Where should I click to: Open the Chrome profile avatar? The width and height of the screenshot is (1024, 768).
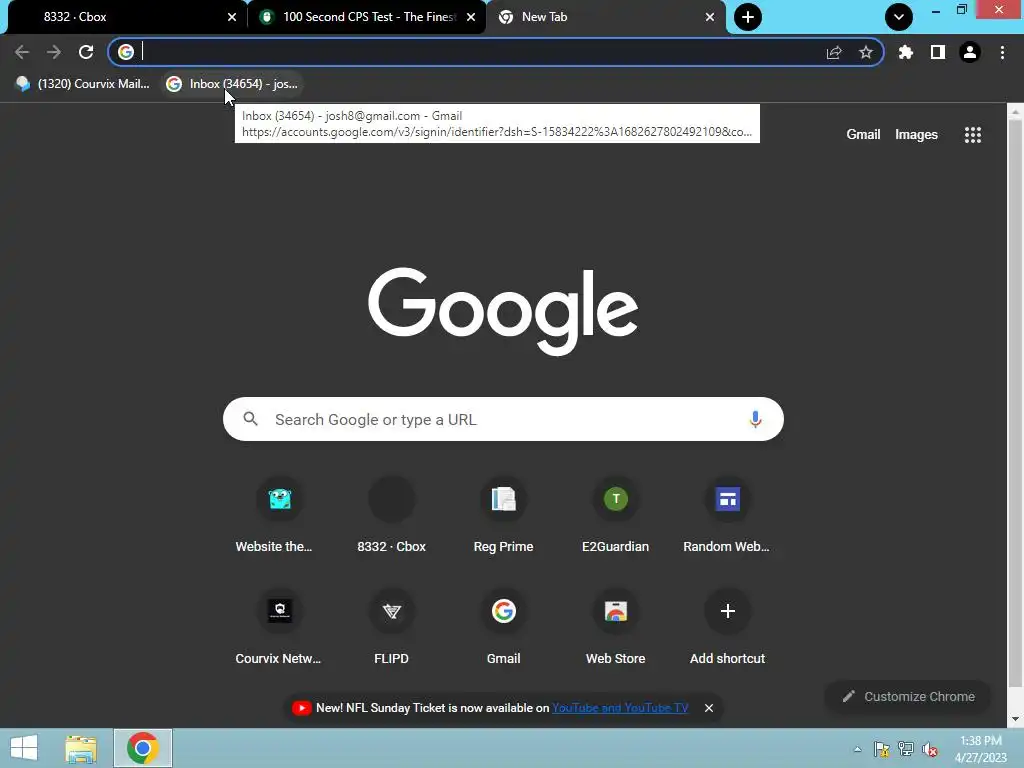[x=970, y=52]
